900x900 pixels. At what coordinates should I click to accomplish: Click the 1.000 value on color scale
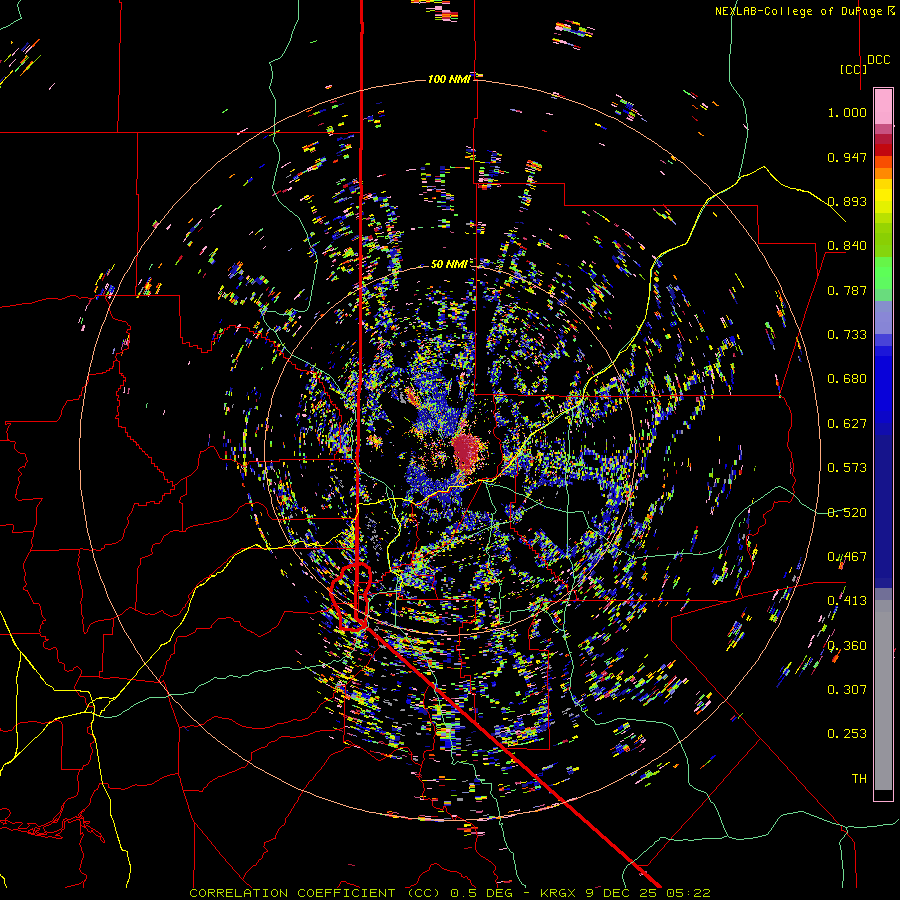(x=847, y=112)
